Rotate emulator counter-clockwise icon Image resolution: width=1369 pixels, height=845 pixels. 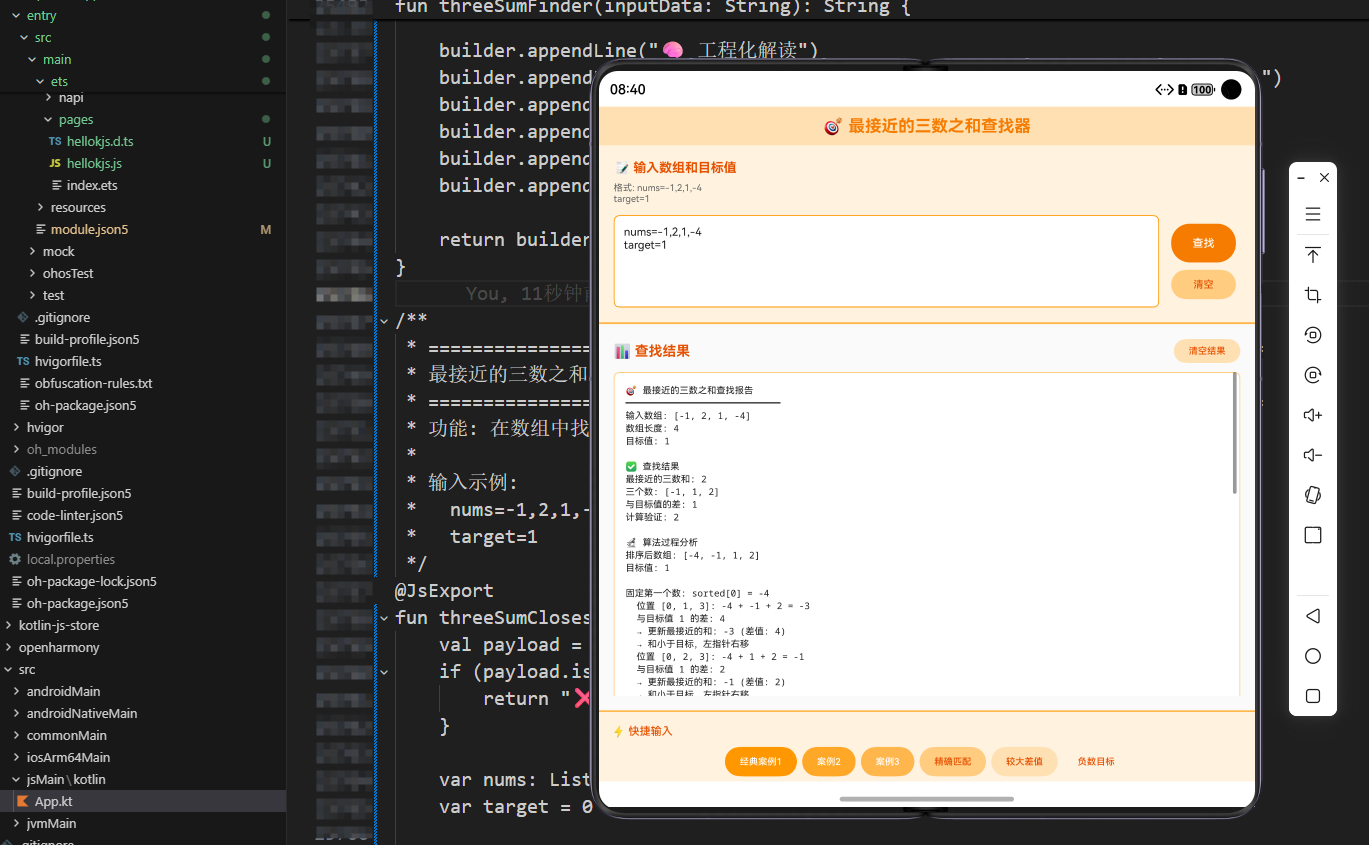tap(1313, 335)
